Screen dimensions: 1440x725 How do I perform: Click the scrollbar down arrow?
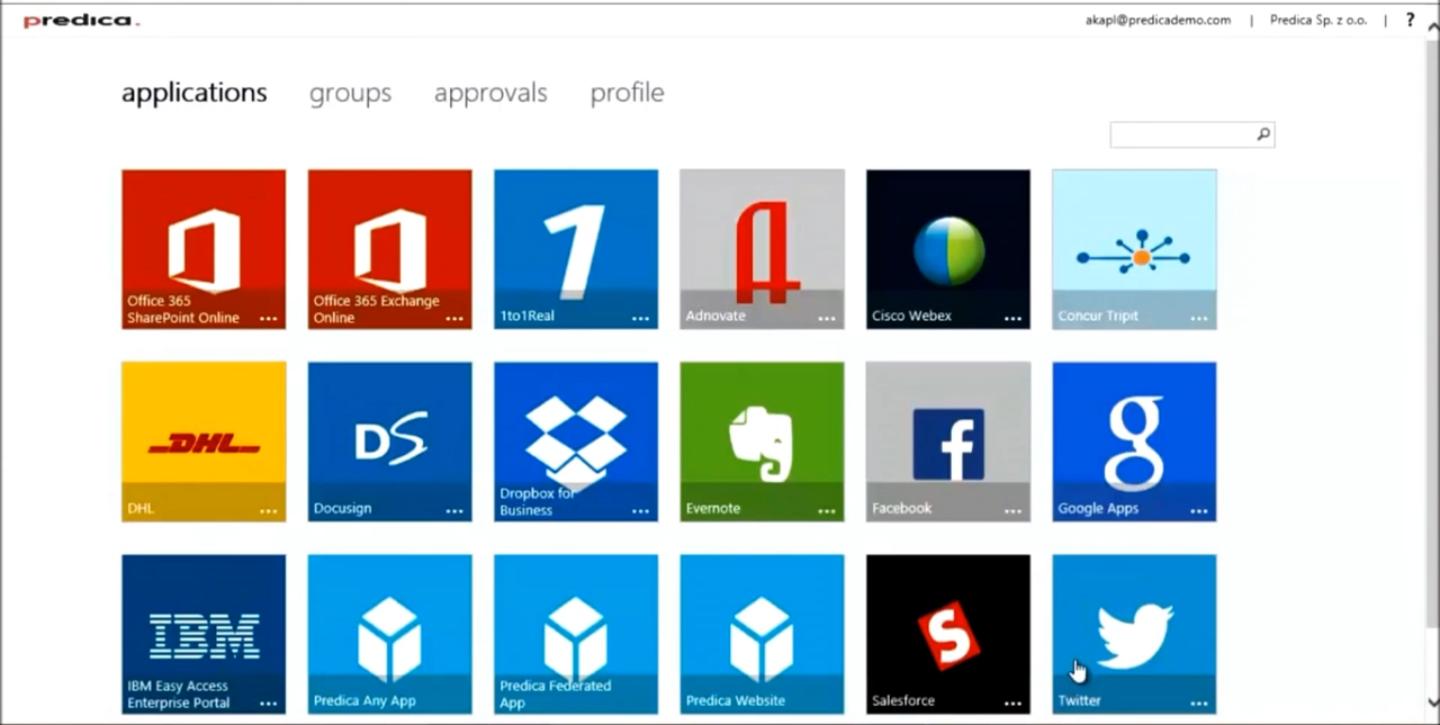point(1432,704)
